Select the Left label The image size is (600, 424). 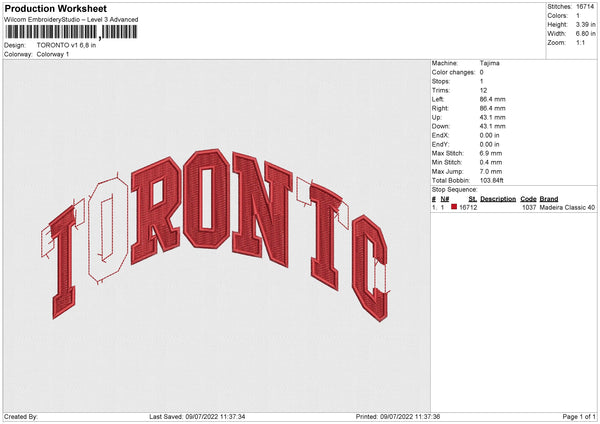pos(438,99)
